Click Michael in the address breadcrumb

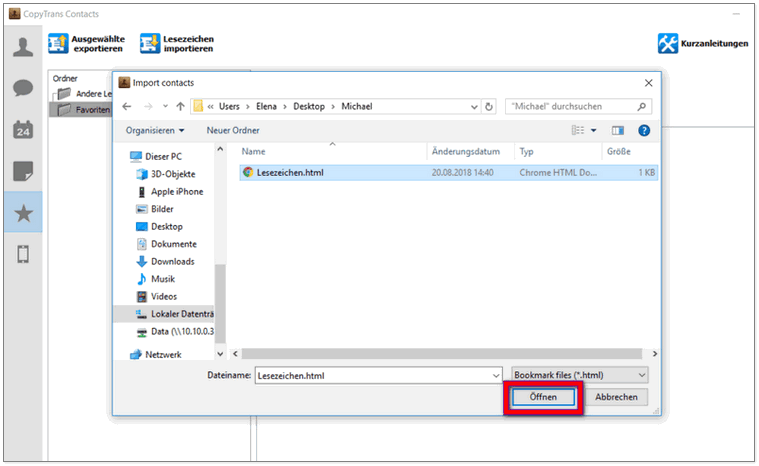[x=357, y=106]
